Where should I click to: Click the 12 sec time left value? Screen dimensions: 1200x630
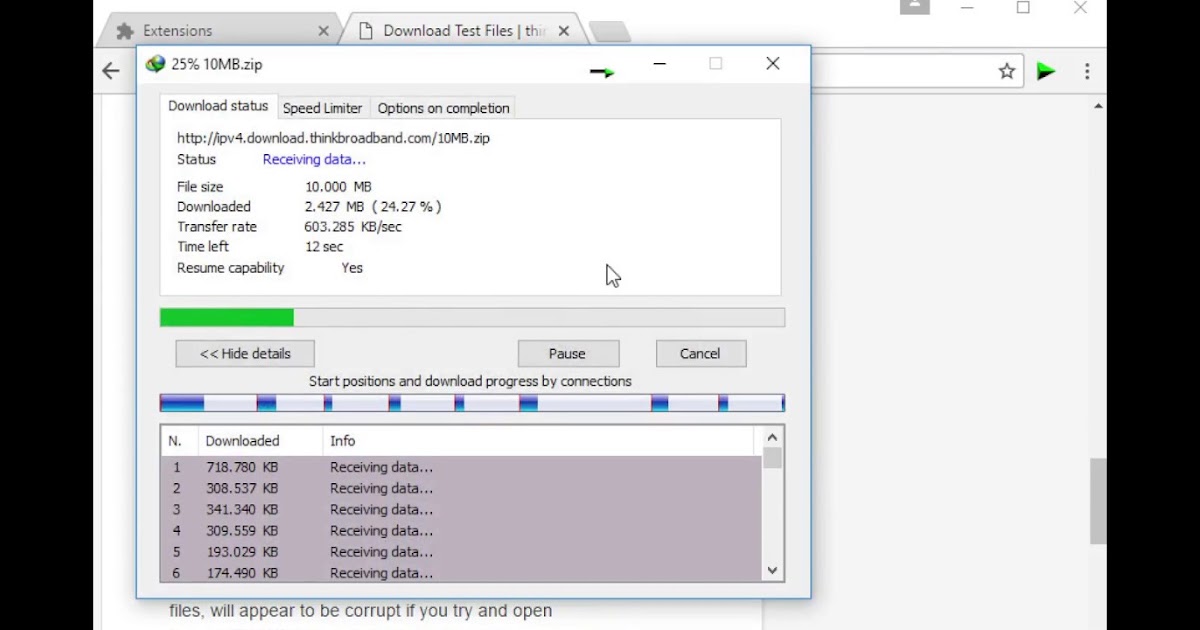coord(324,247)
